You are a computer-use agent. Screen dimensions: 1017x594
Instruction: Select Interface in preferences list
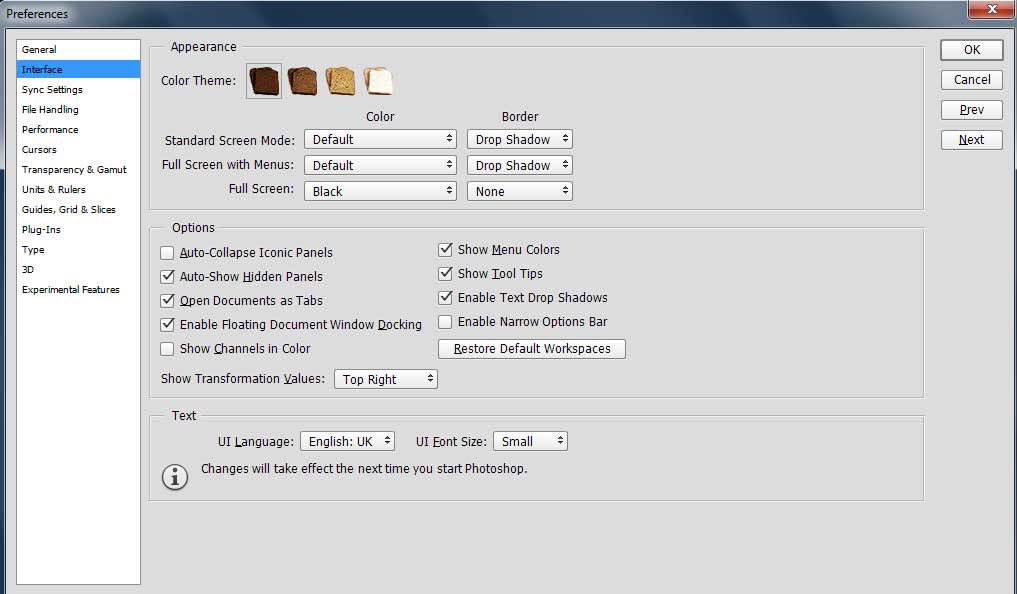click(x=78, y=69)
